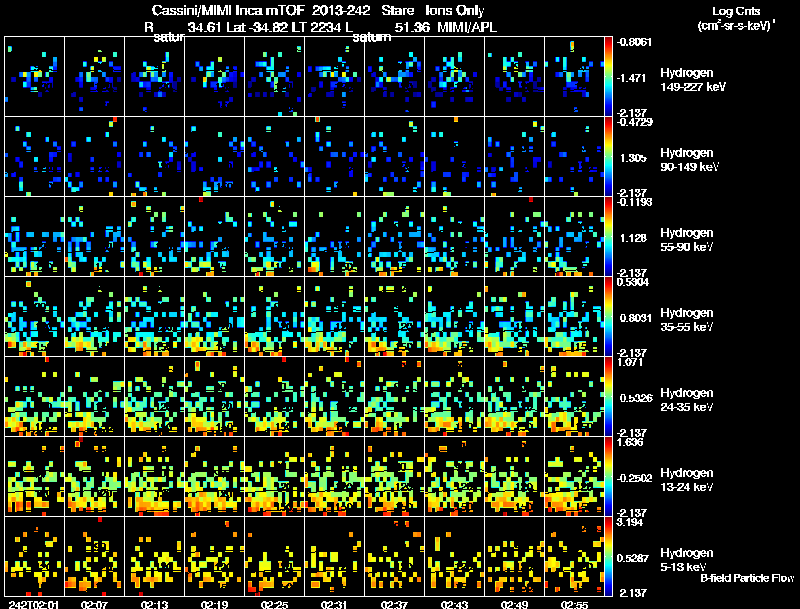The height and width of the screenshot is (609, 800).
Task: Click the color bar beside Hydrogen 35-55 keV
Action: click(x=608, y=316)
